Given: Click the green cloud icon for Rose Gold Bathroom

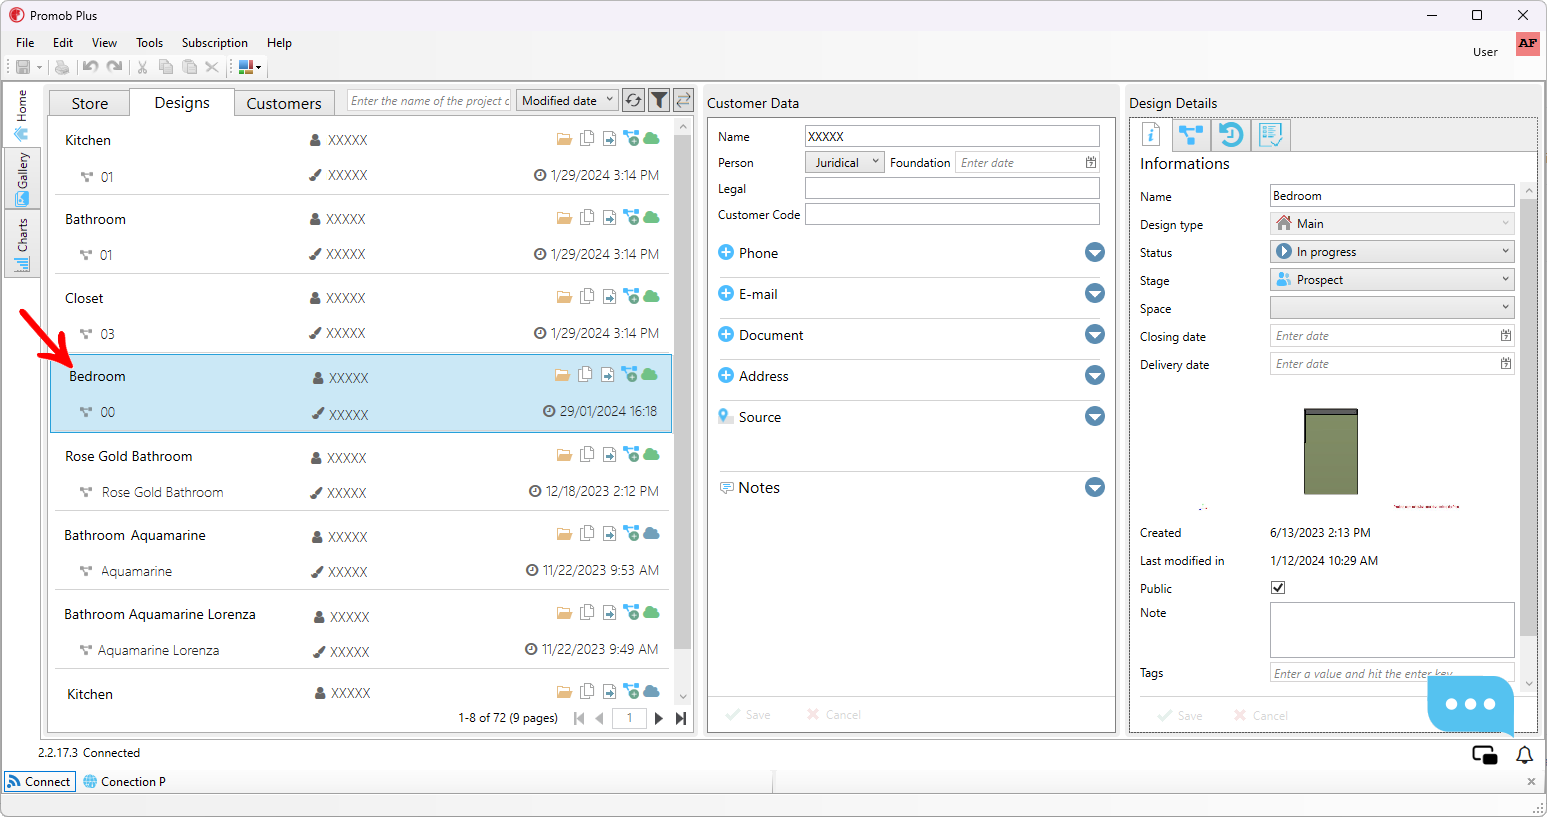Looking at the screenshot, I should [652, 454].
